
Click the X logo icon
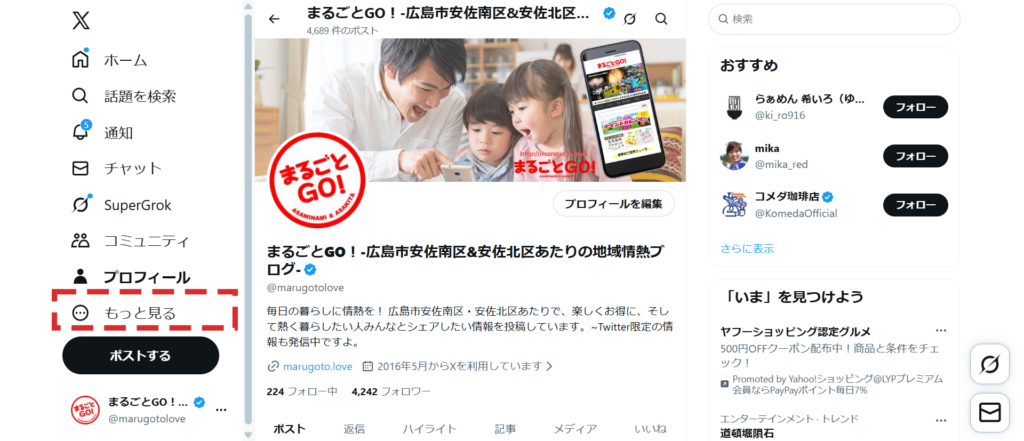81,20
